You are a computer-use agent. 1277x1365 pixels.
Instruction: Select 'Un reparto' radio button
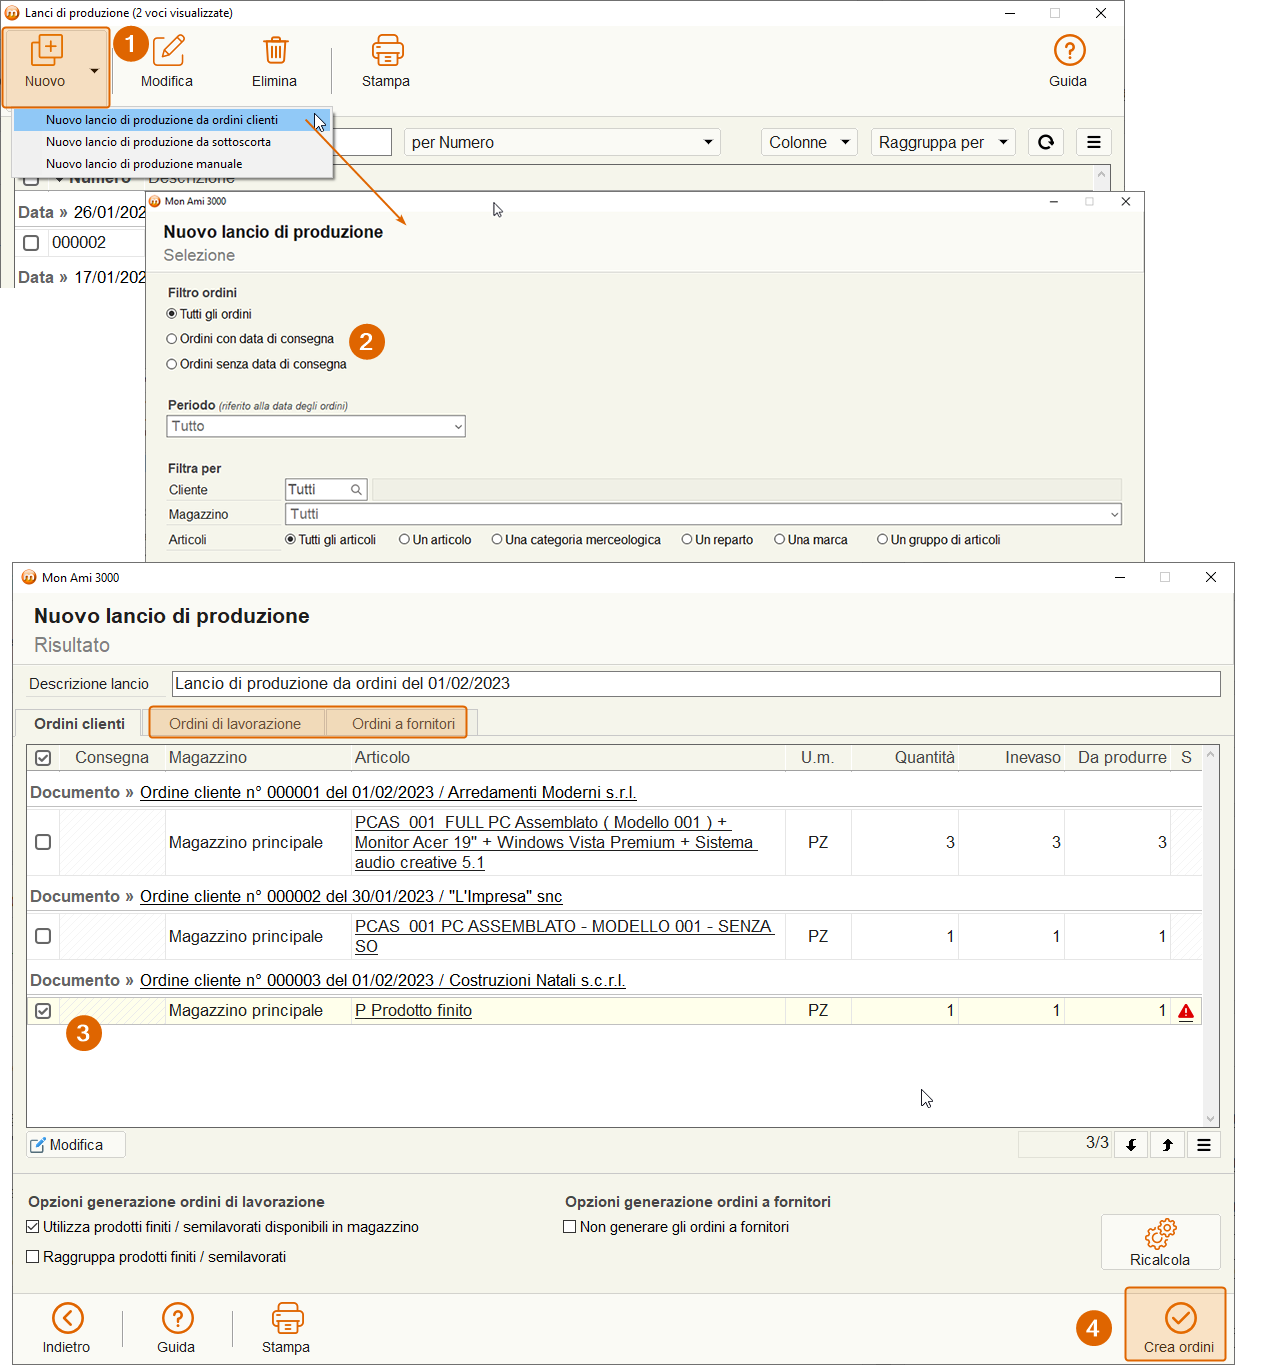[x=687, y=540]
